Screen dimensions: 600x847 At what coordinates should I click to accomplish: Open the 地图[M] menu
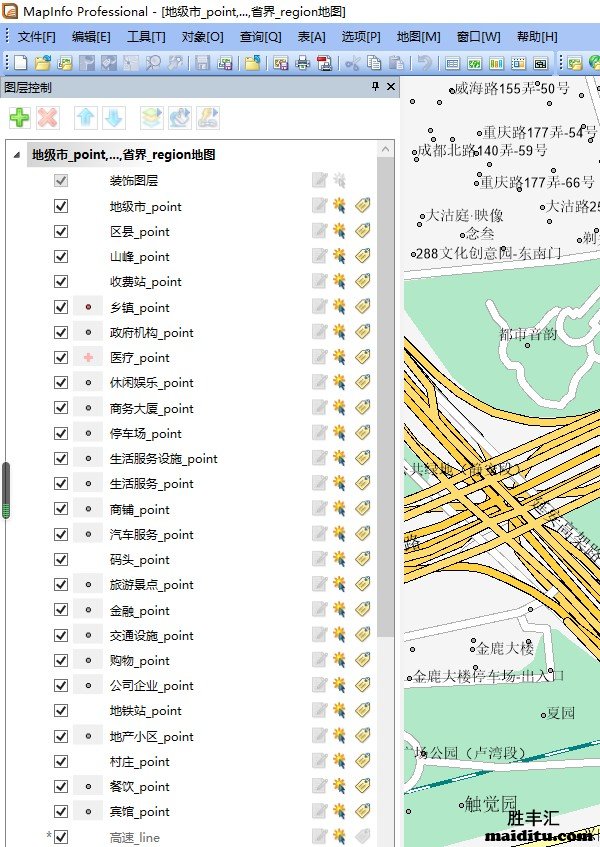click(419, 37)
